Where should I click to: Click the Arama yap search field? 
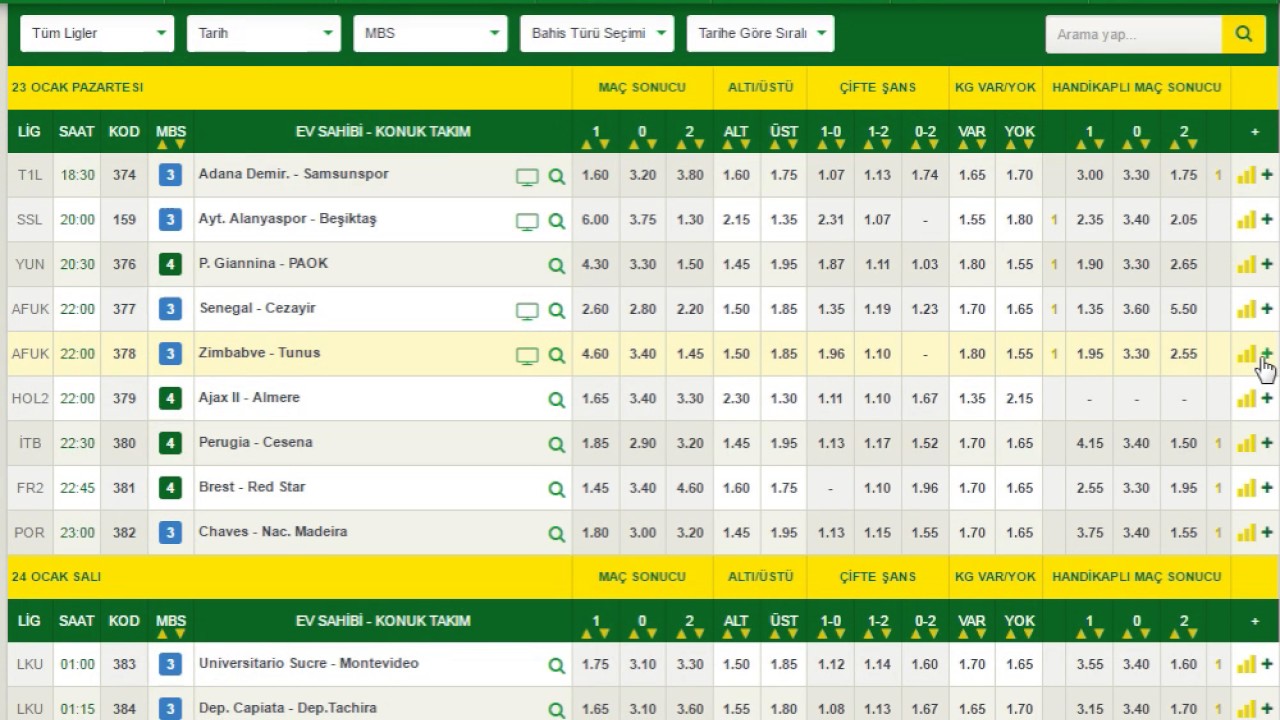click(x=1134, y=34)
